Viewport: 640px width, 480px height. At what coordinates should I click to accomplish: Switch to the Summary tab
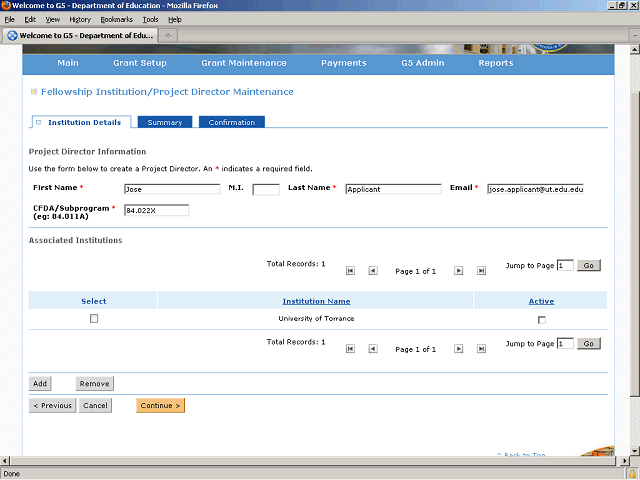point(165,122)
